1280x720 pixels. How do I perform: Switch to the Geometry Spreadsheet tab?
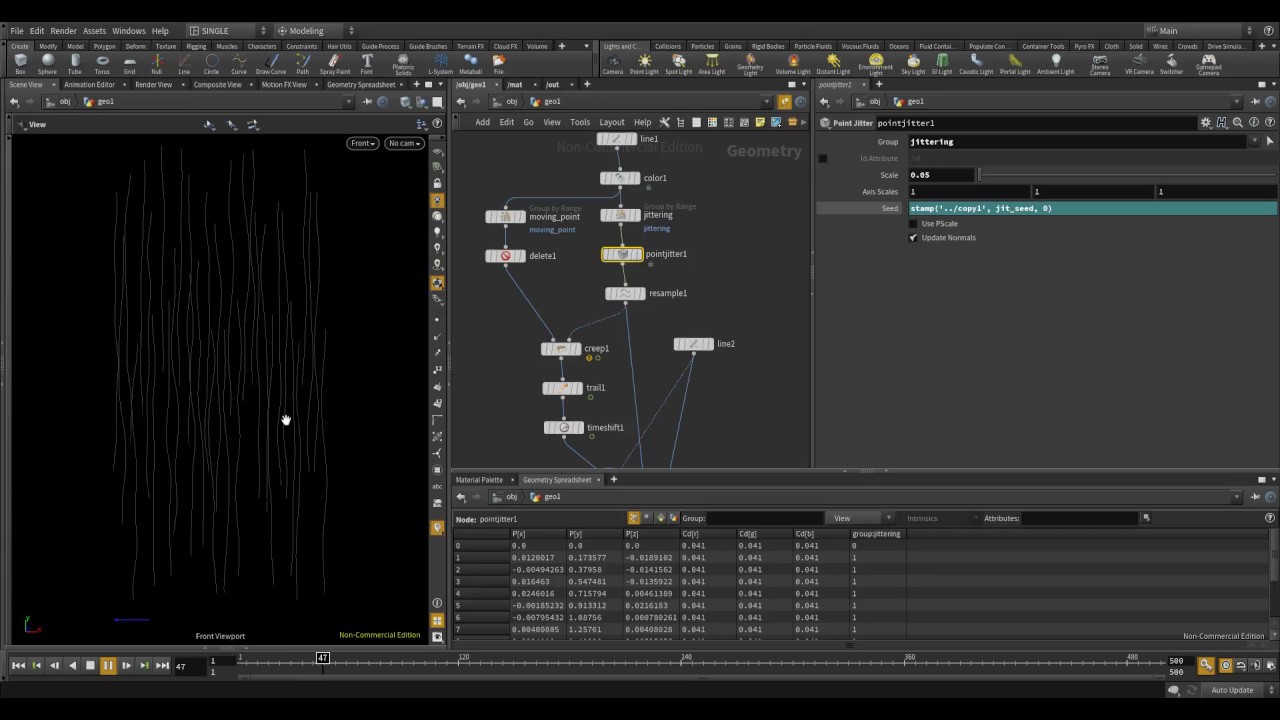pyautogui.click(x=557, y=480)
